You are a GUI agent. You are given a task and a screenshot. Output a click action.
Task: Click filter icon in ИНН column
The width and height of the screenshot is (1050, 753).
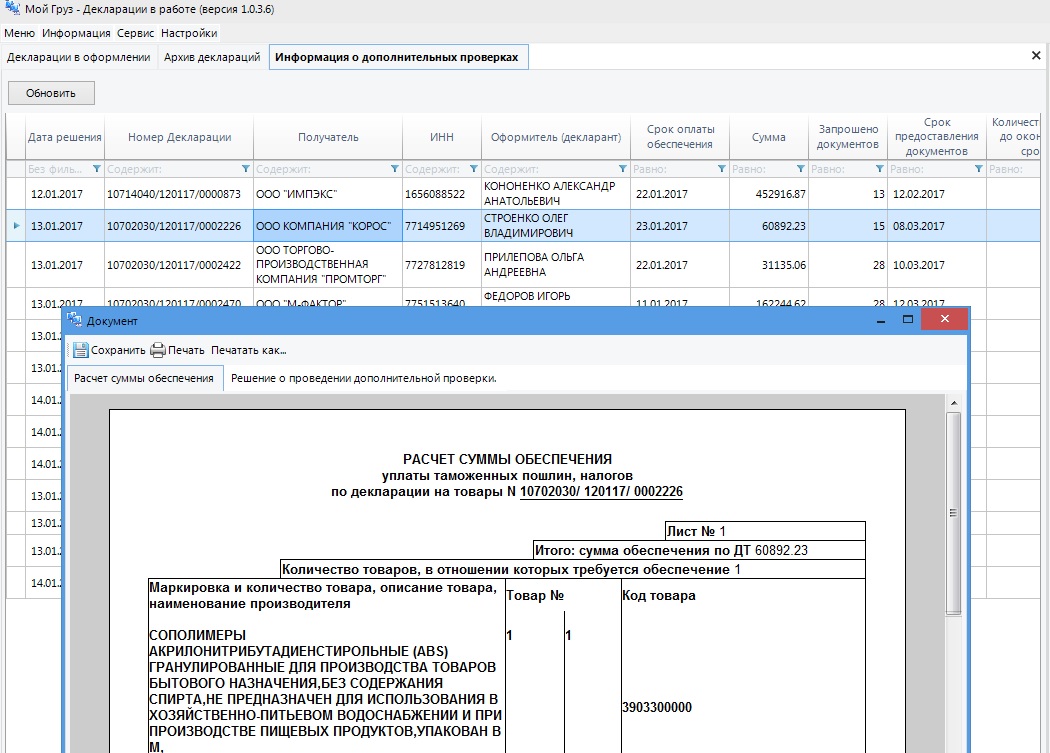(473, 169)
